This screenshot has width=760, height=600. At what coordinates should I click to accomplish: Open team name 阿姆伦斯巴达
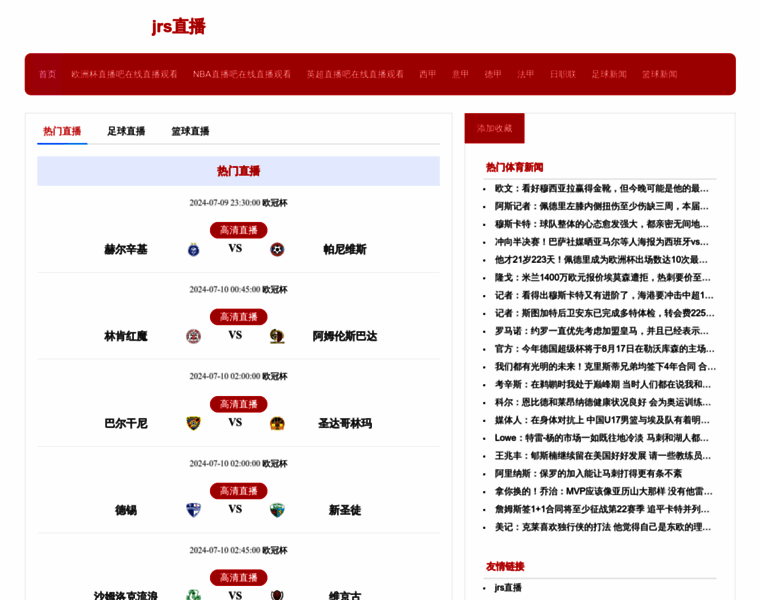[345, 336]
